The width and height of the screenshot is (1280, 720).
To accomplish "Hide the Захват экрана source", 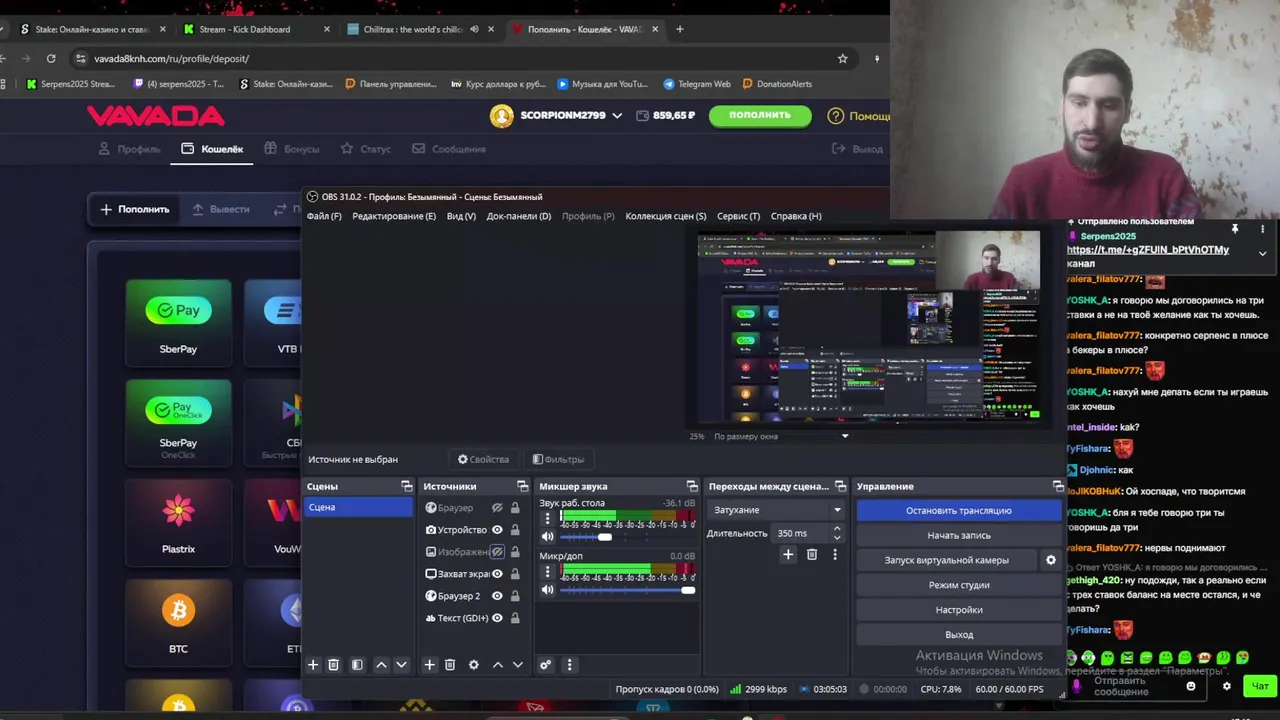I will tap(497, 574).
